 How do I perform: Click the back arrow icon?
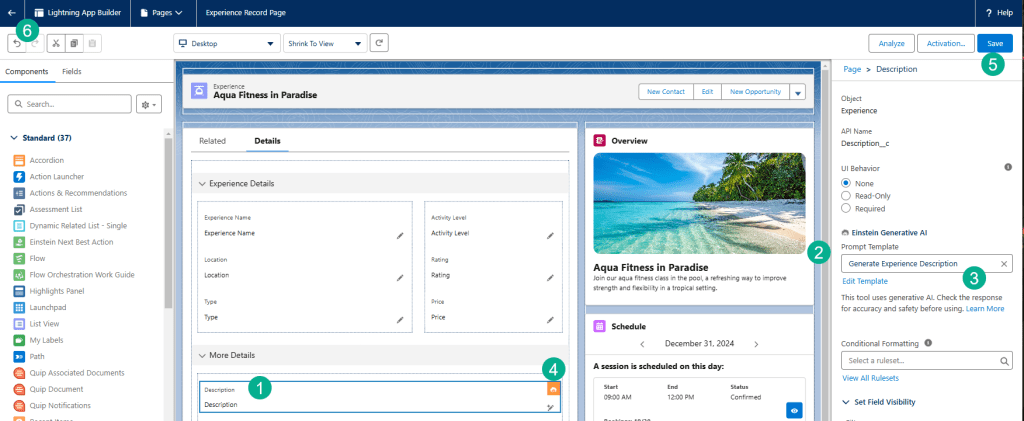click(10, 13)
